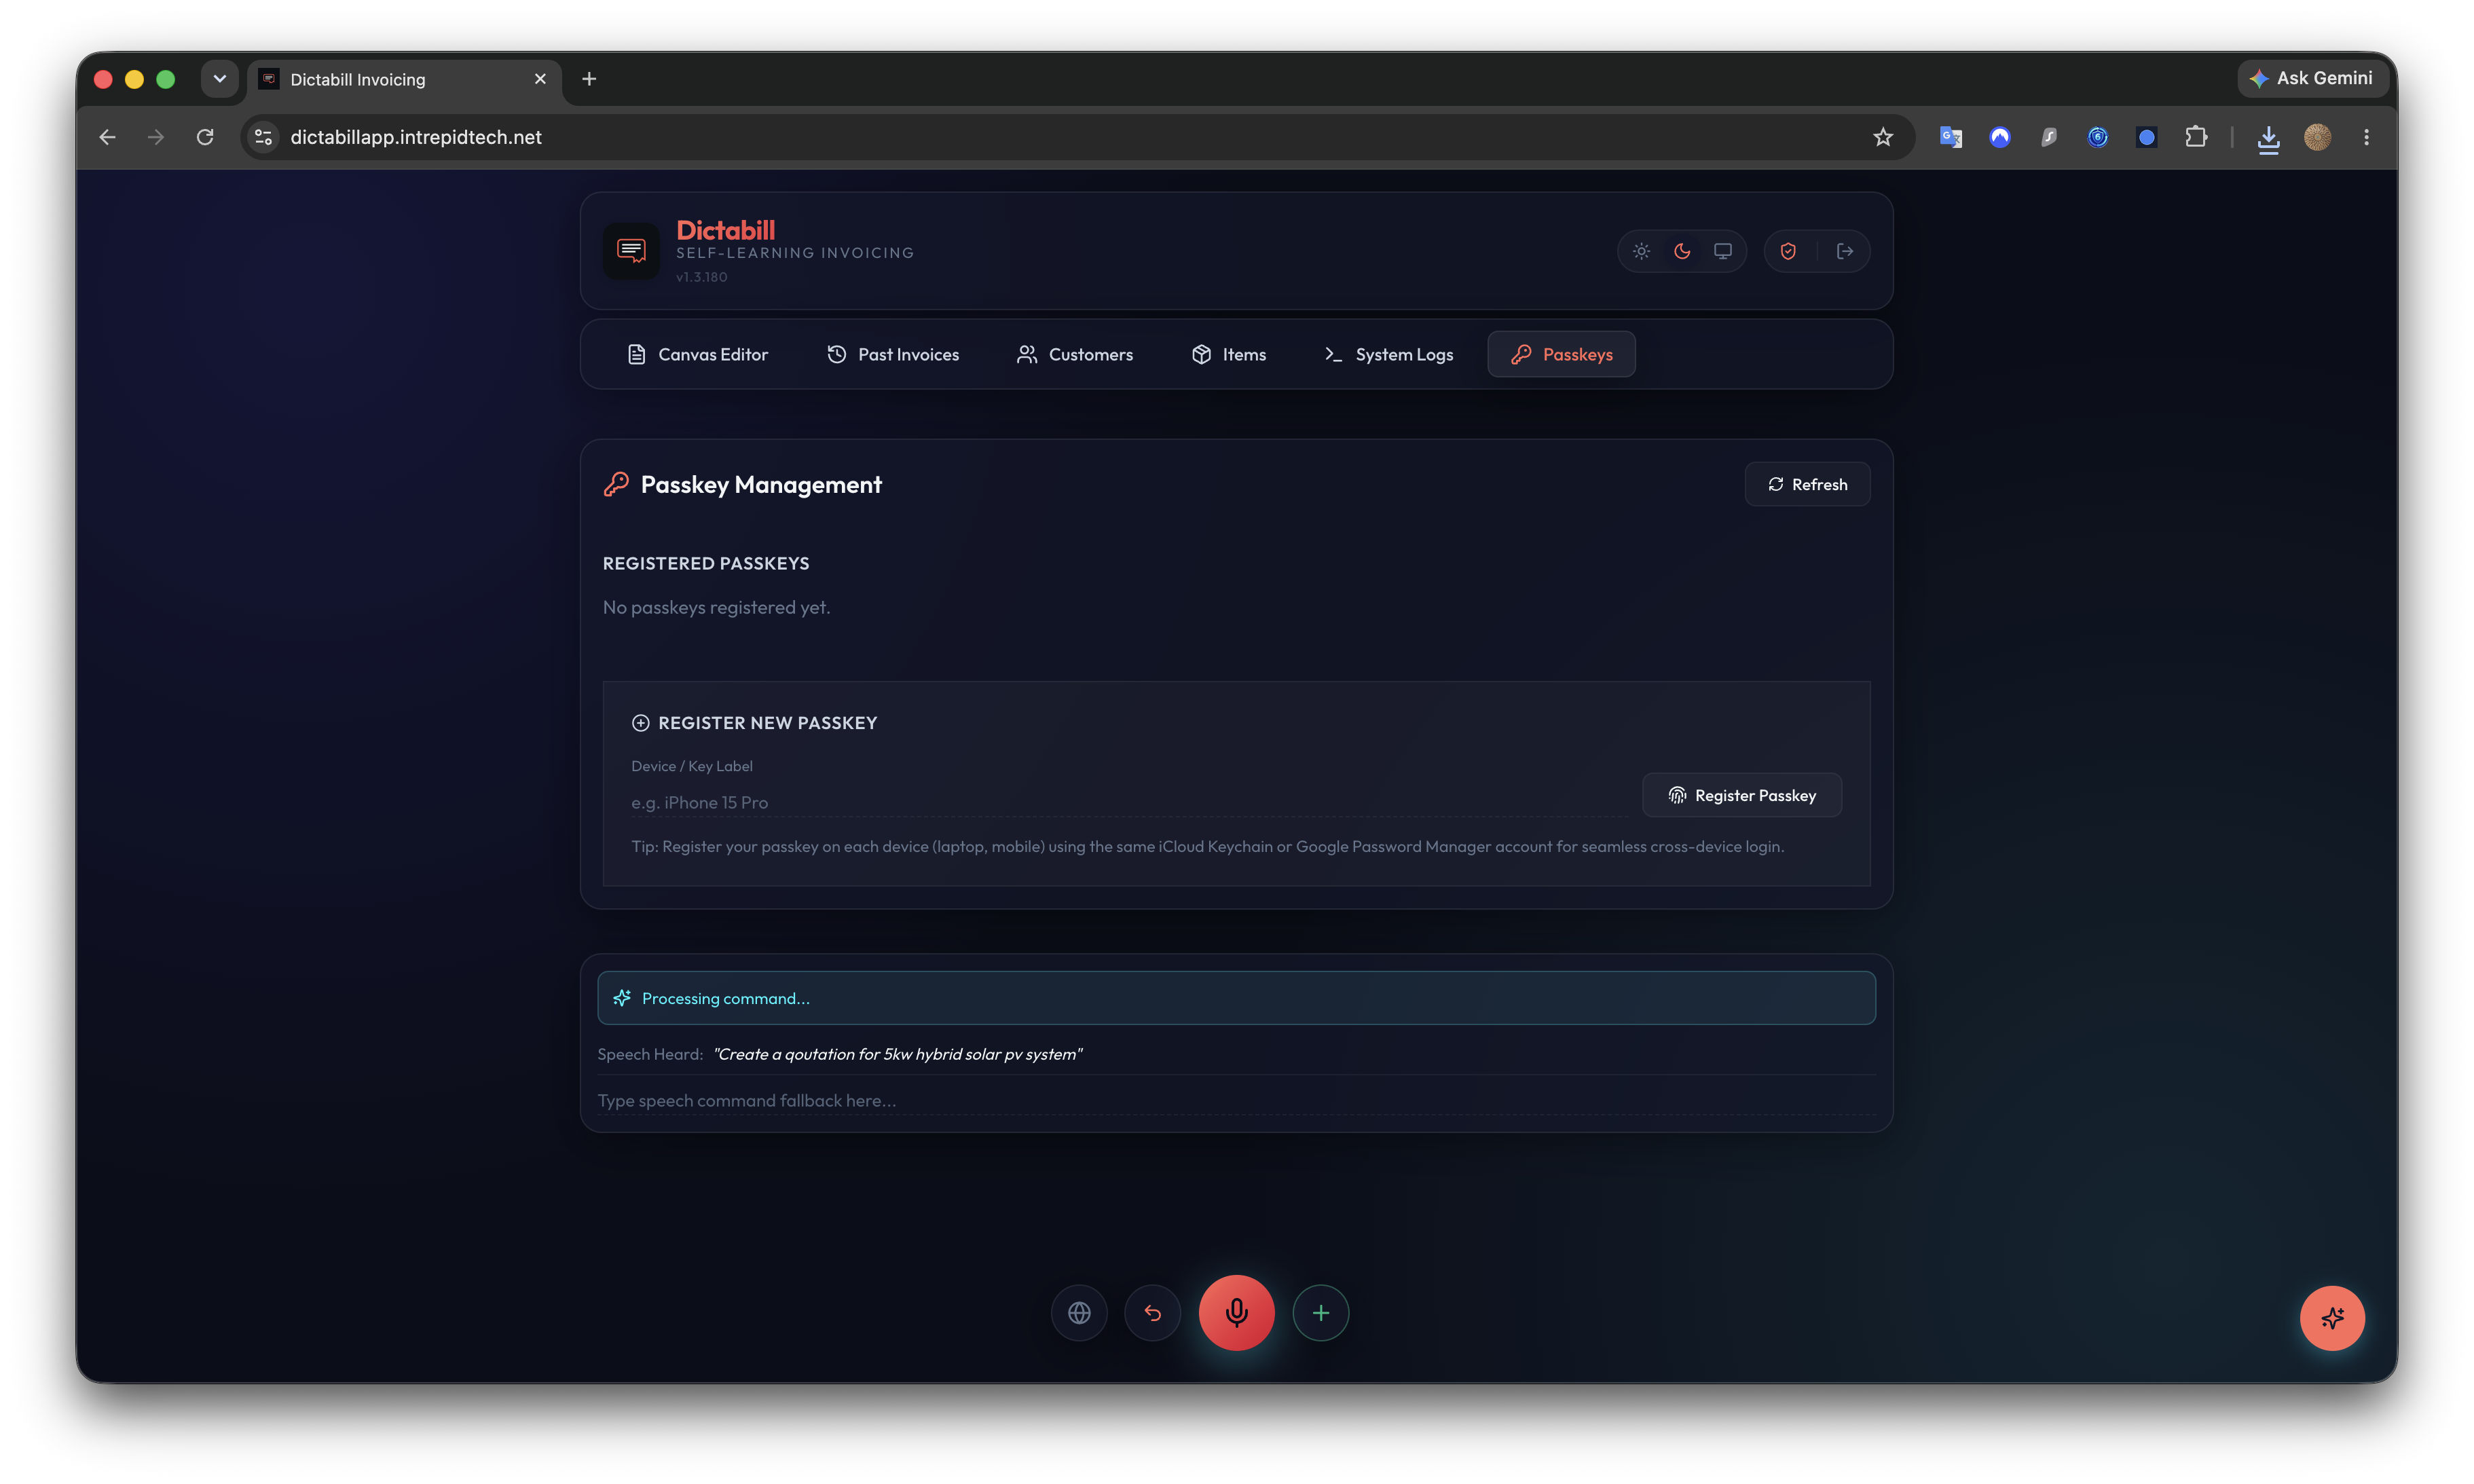Click the REGISTERED PASSKEYS heading
This screenshot has height=1484, width=2474.
pos(706,563)
